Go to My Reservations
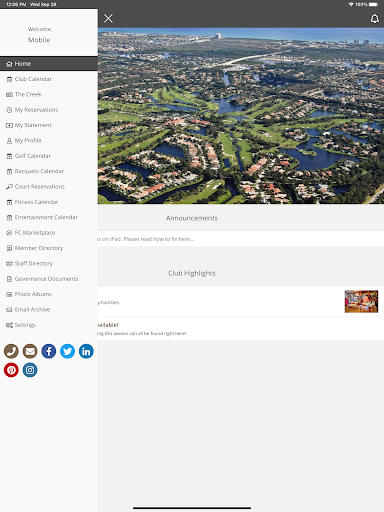384x512 pixels. [x=49, y=110]
